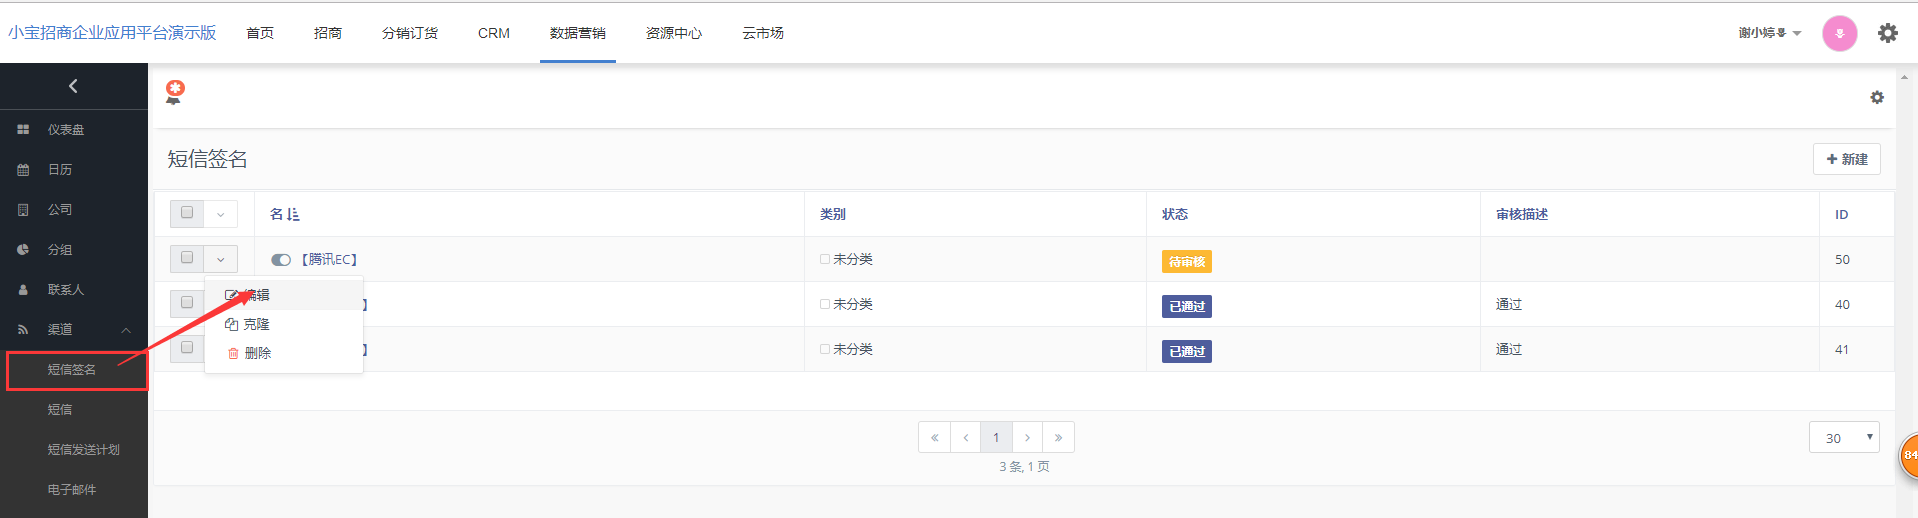Click the orange floating bubble at right edge

coord(1908,456)
